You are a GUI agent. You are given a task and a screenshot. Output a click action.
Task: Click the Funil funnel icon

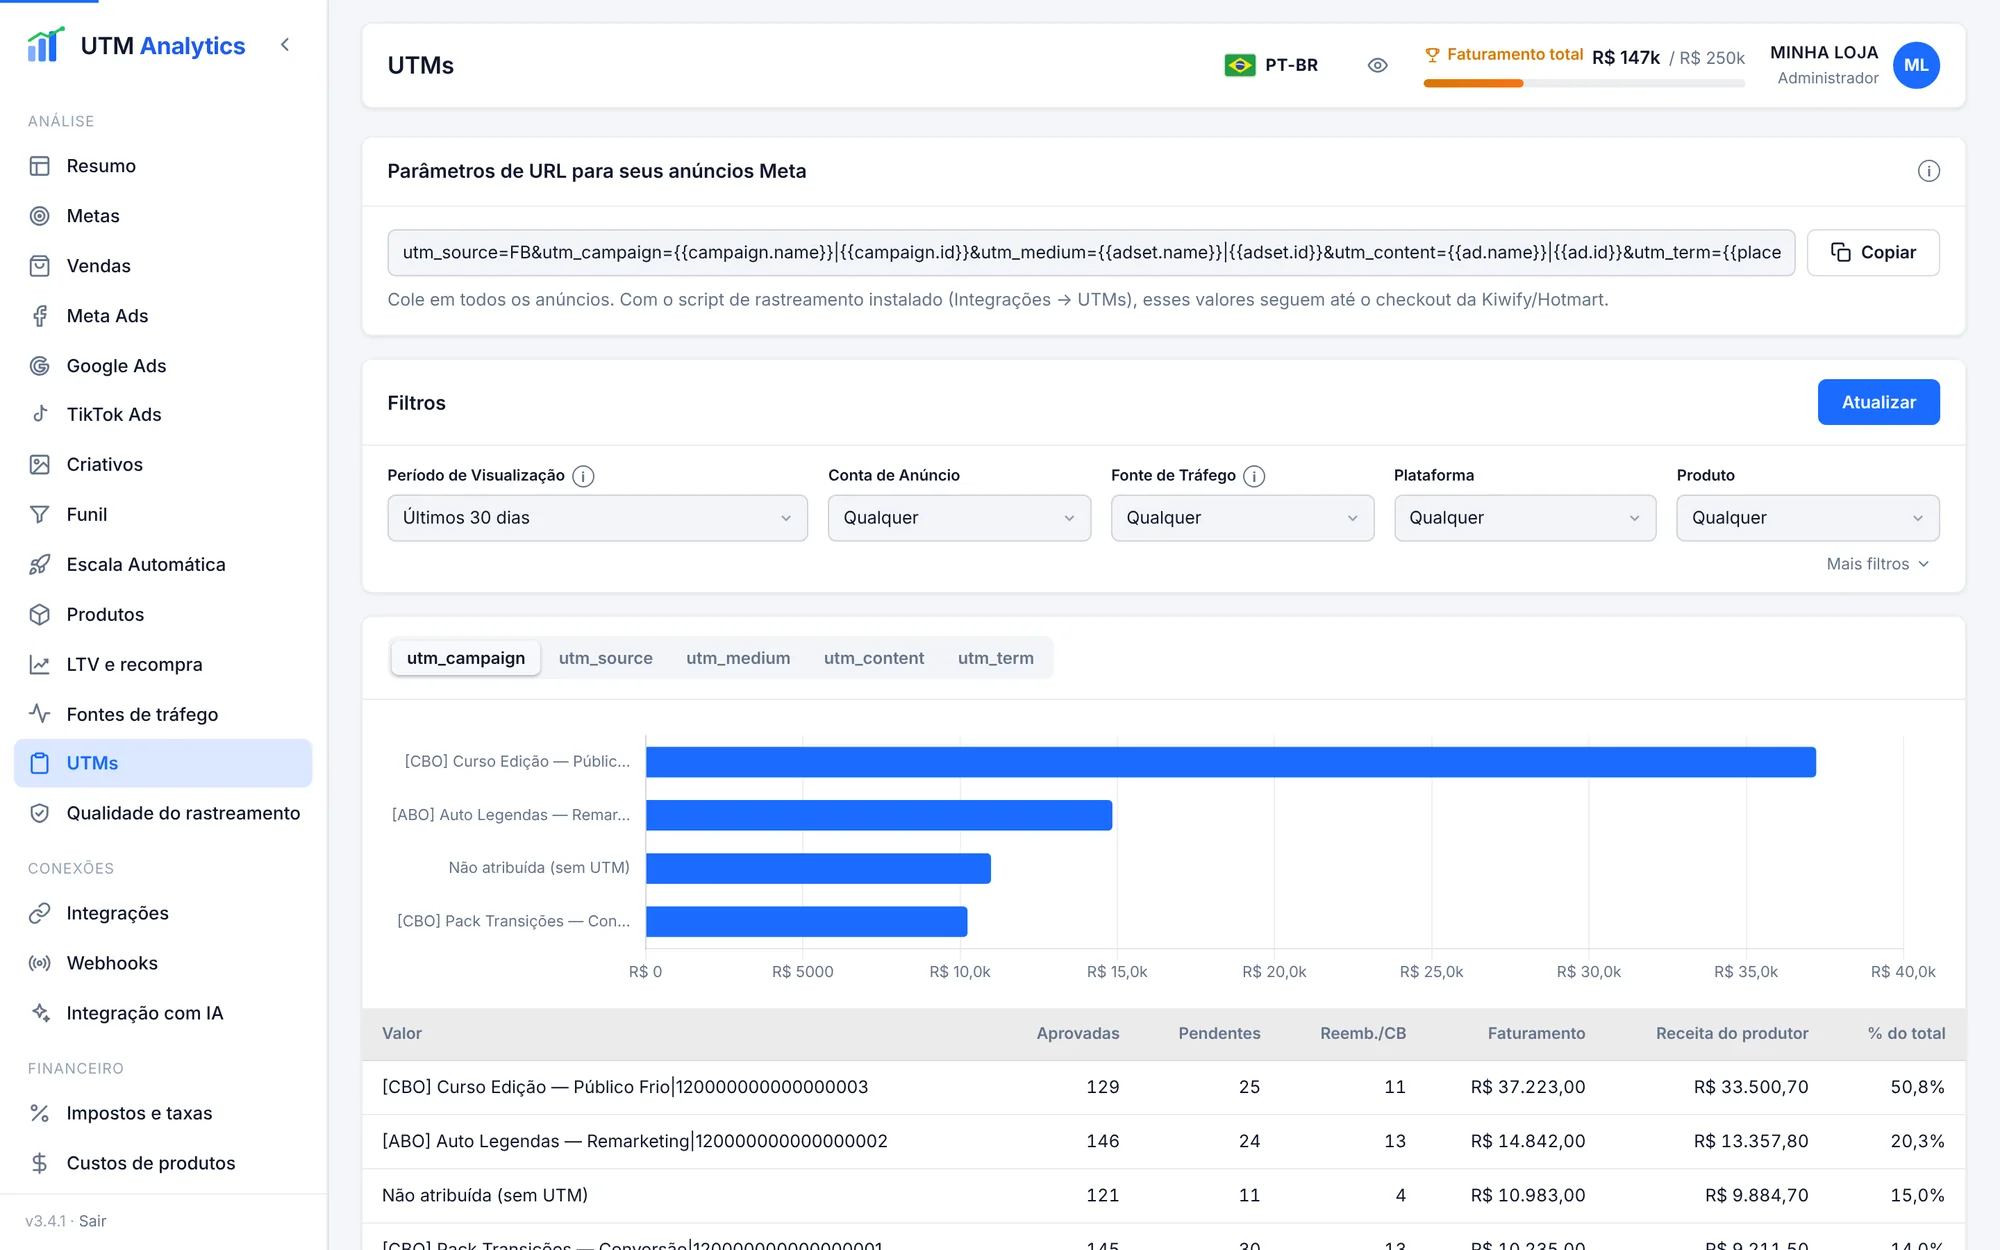coord(40,514)
